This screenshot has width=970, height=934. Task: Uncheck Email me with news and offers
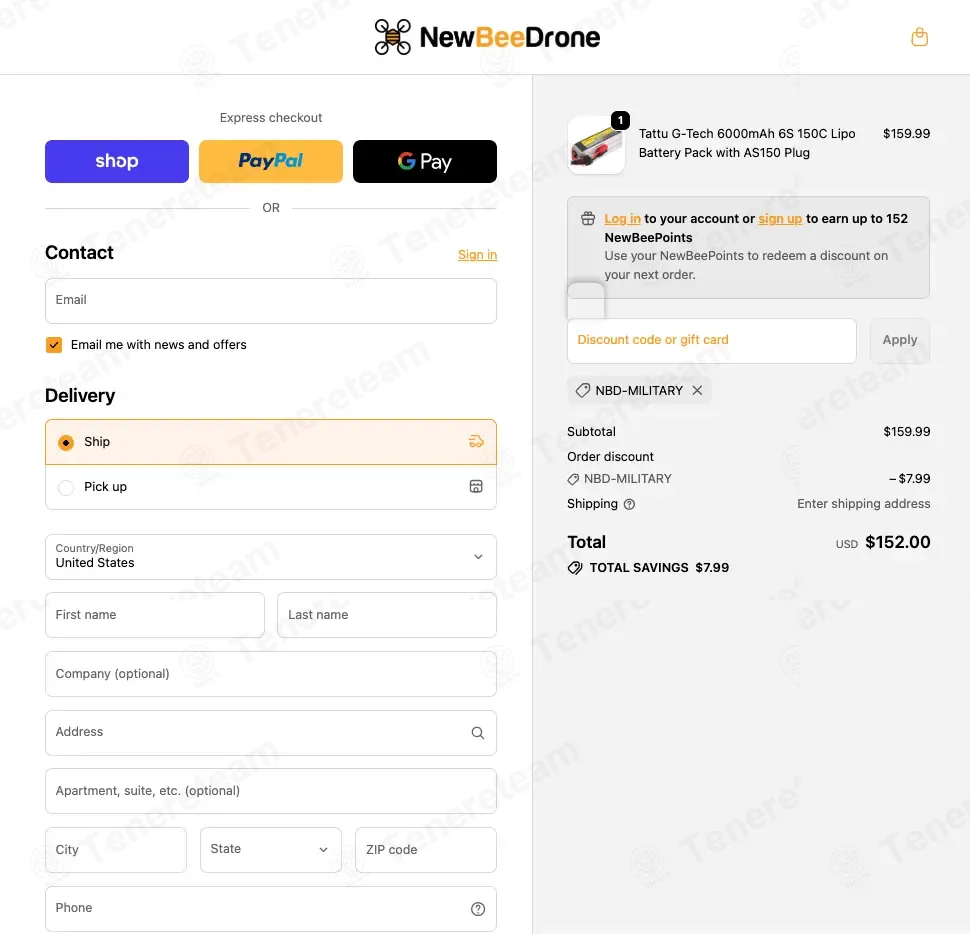pyautogui.click(x=54, y=345)
